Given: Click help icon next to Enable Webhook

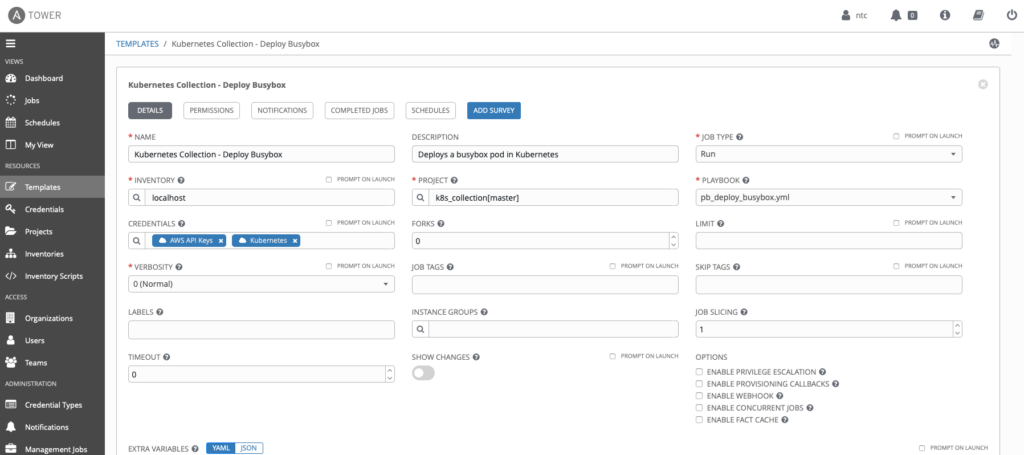Looking at the screenshot, I should [x=780, y=396].
